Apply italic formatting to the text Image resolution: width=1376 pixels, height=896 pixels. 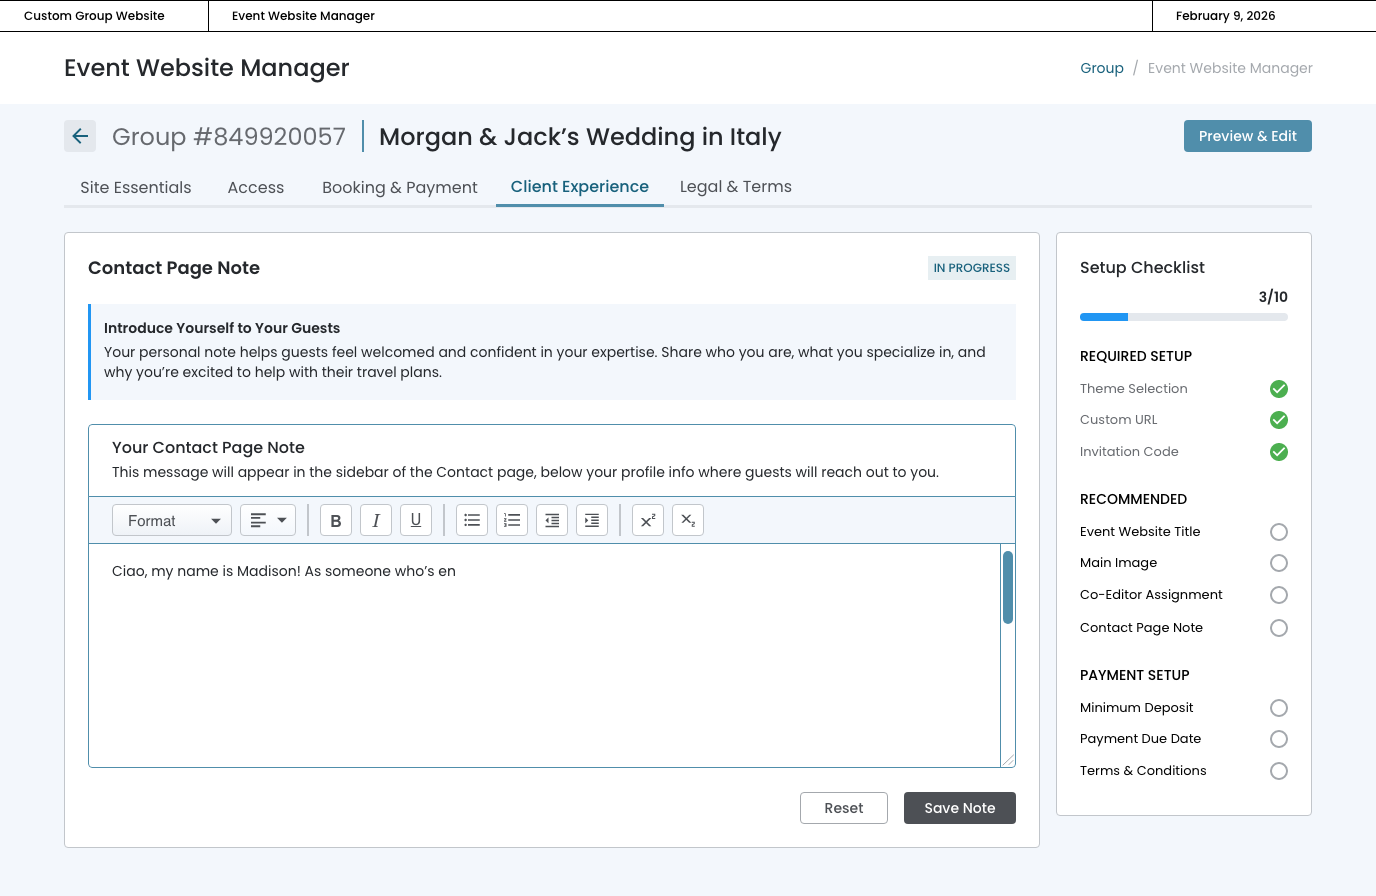coord(376,520)
